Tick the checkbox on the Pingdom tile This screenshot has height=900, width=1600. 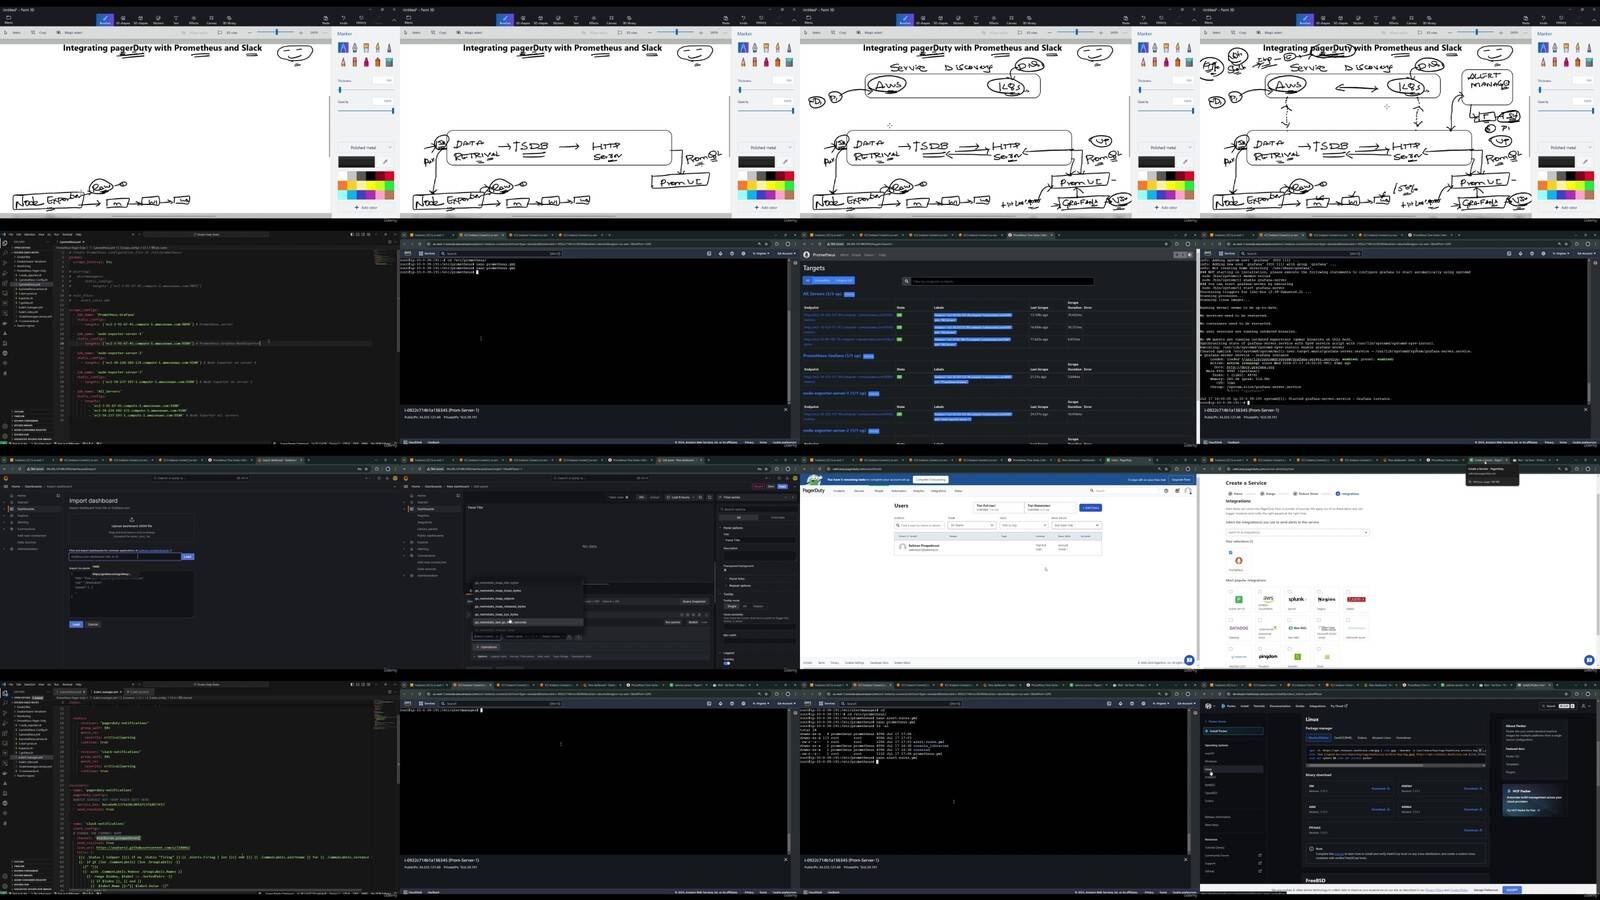[1260, 649]
